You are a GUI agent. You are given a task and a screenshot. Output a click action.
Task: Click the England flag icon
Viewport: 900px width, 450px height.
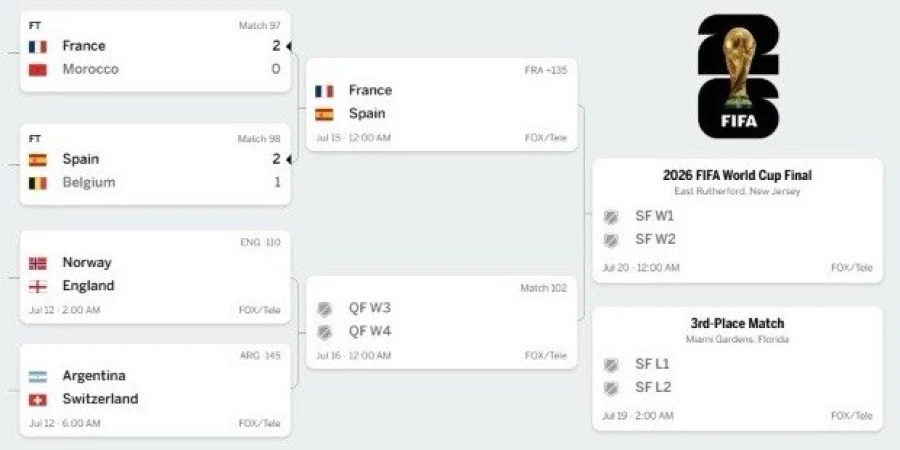(38, 286)
